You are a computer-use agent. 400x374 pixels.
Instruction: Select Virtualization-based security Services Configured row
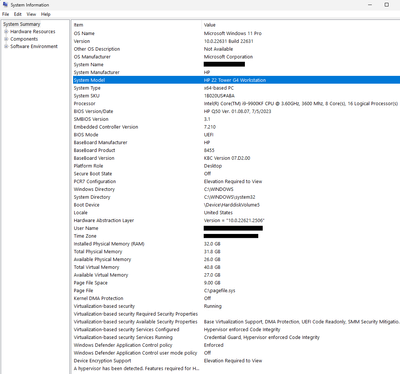click(236, 329)
